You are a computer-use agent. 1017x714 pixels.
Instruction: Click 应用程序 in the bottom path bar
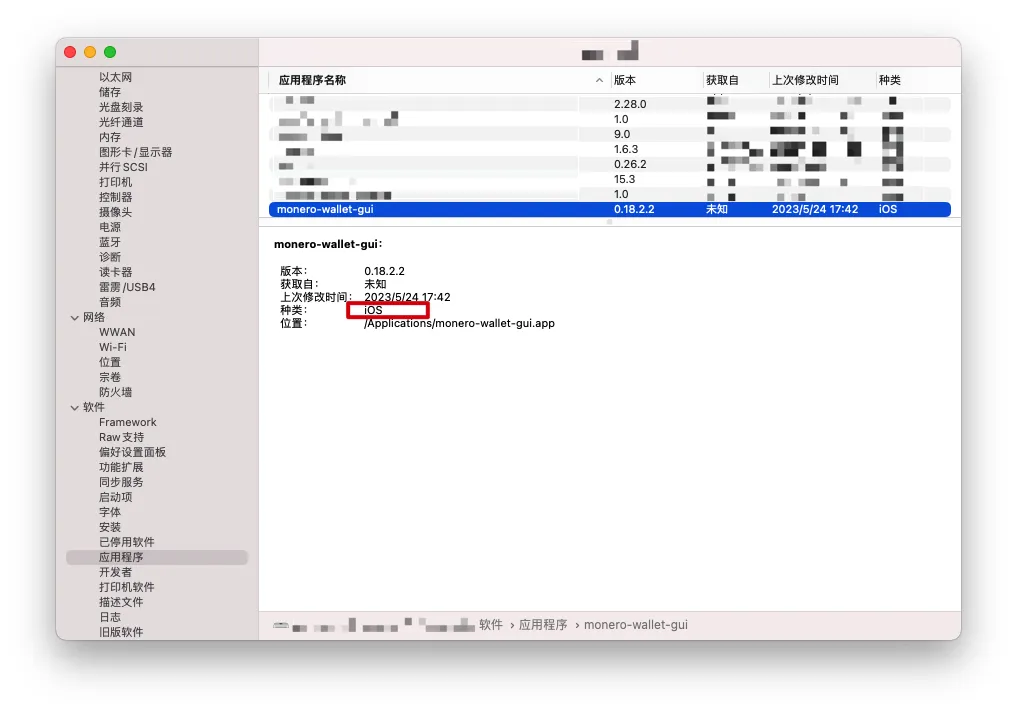click(543, 625)
